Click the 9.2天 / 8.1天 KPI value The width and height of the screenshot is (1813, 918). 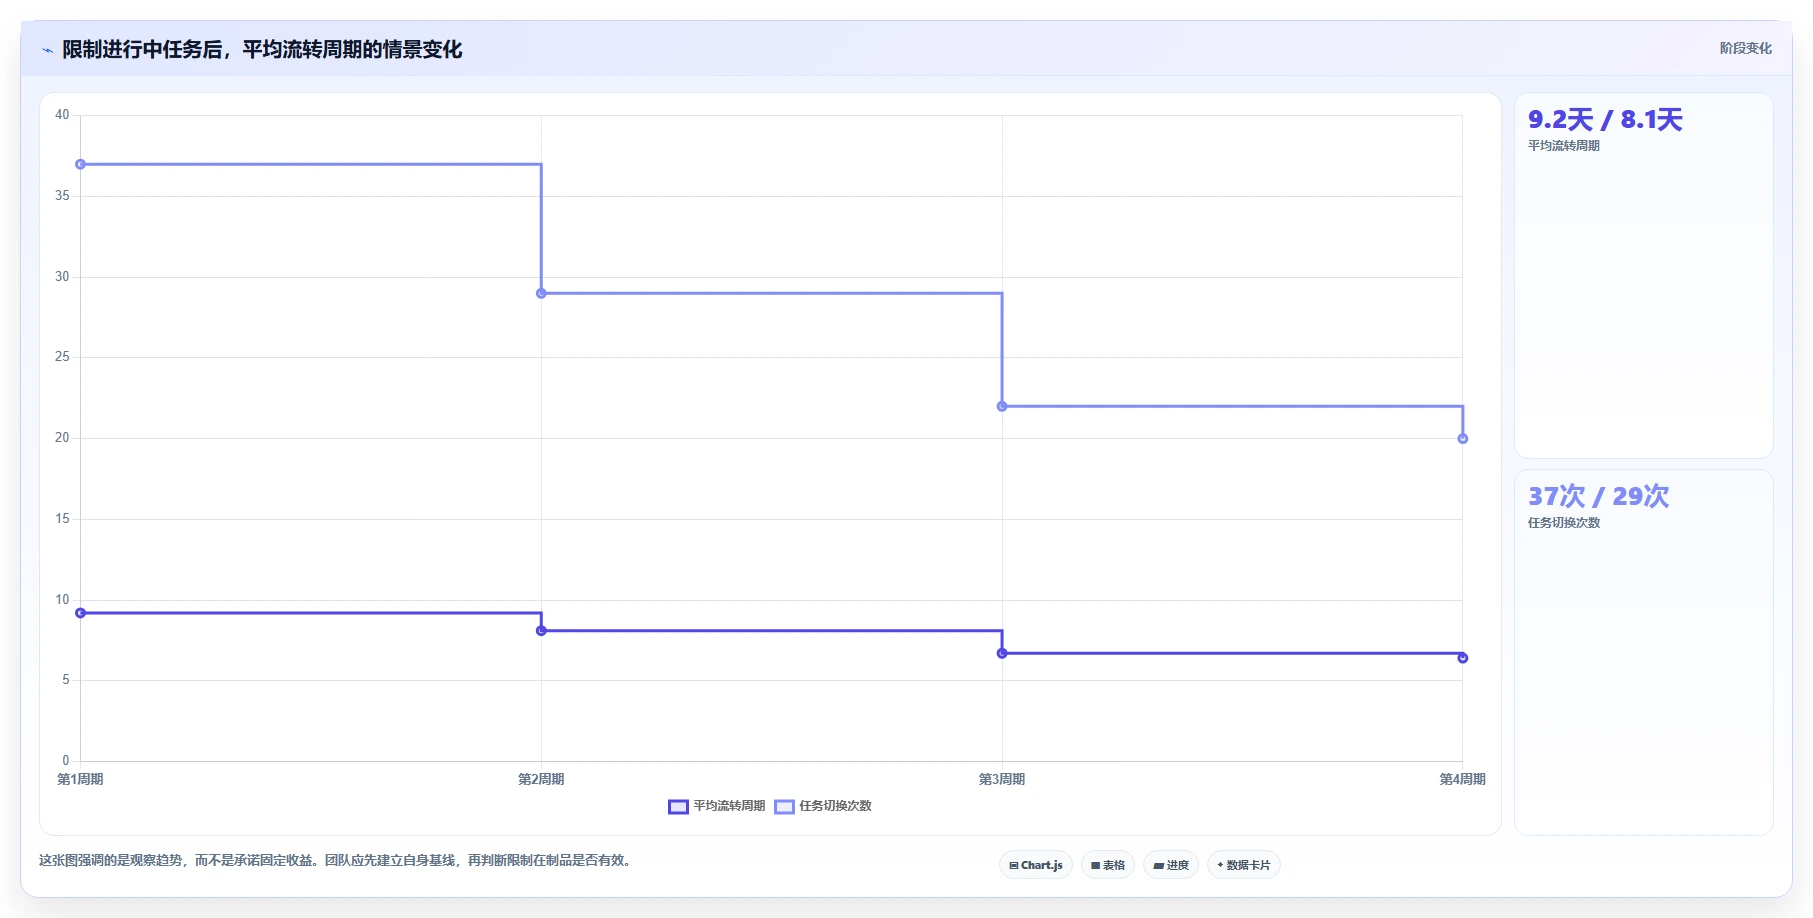coord(1605,120)
